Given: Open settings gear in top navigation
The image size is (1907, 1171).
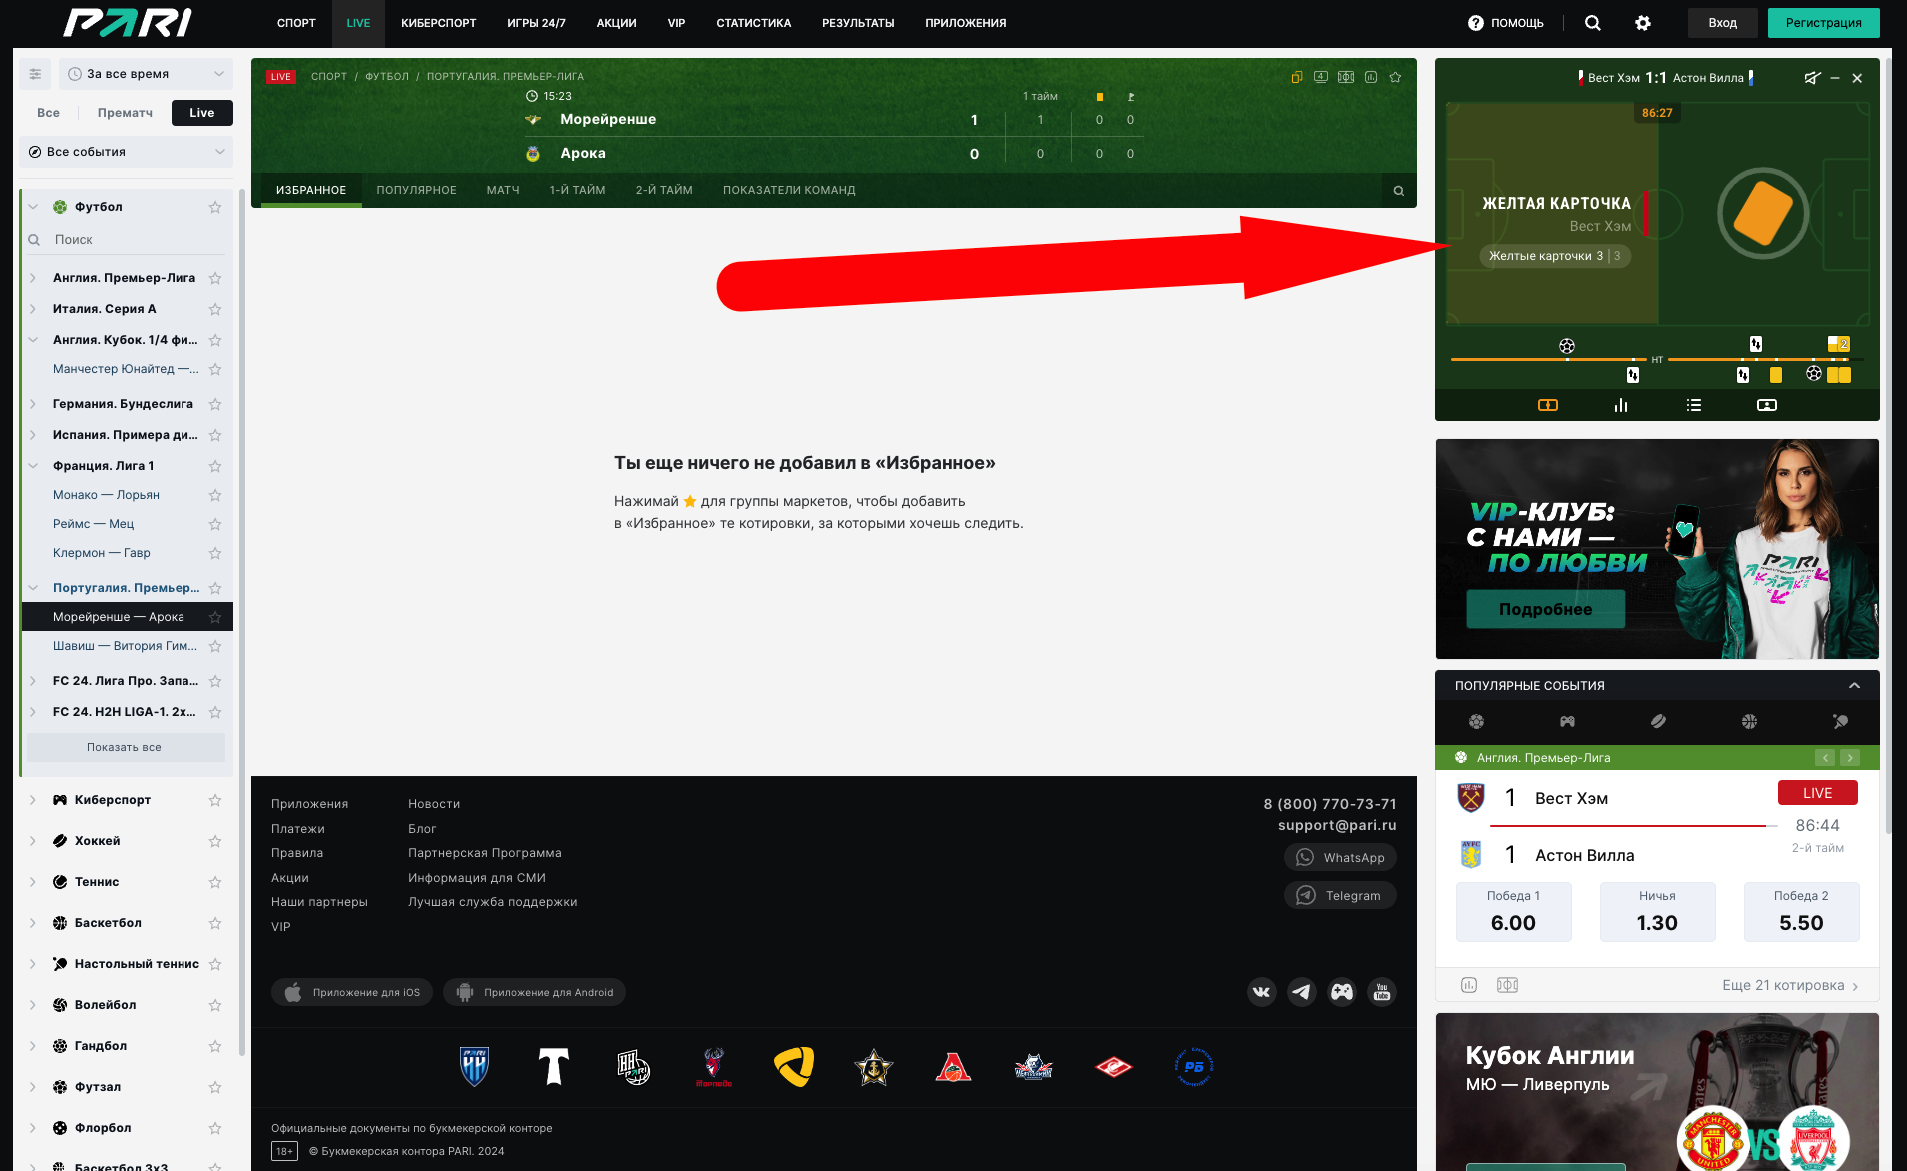Looking at the screenshot, I should [x=1643, y=23].
